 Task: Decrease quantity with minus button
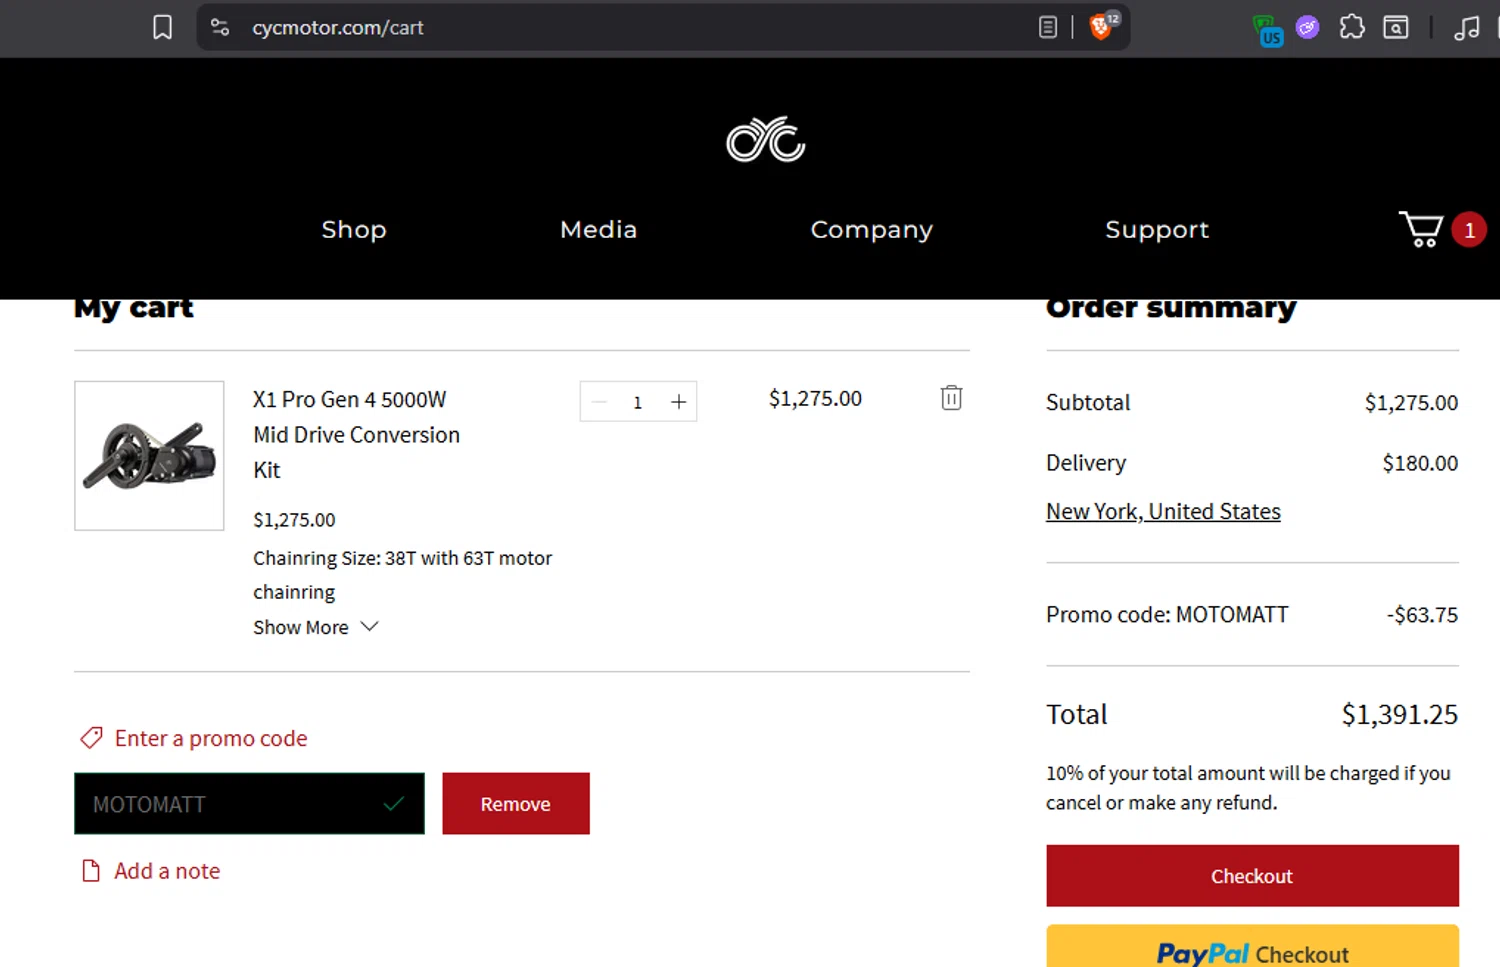600,402
